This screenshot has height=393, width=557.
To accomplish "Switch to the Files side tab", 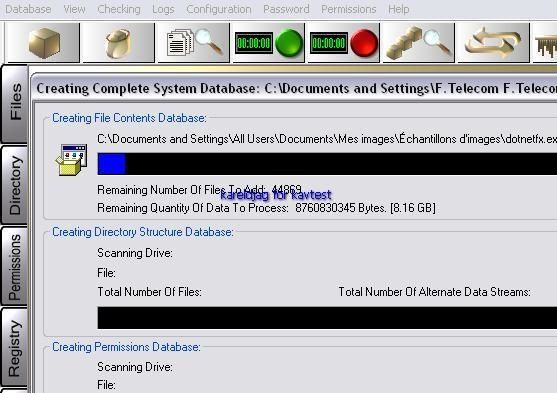I will (15, 103).
